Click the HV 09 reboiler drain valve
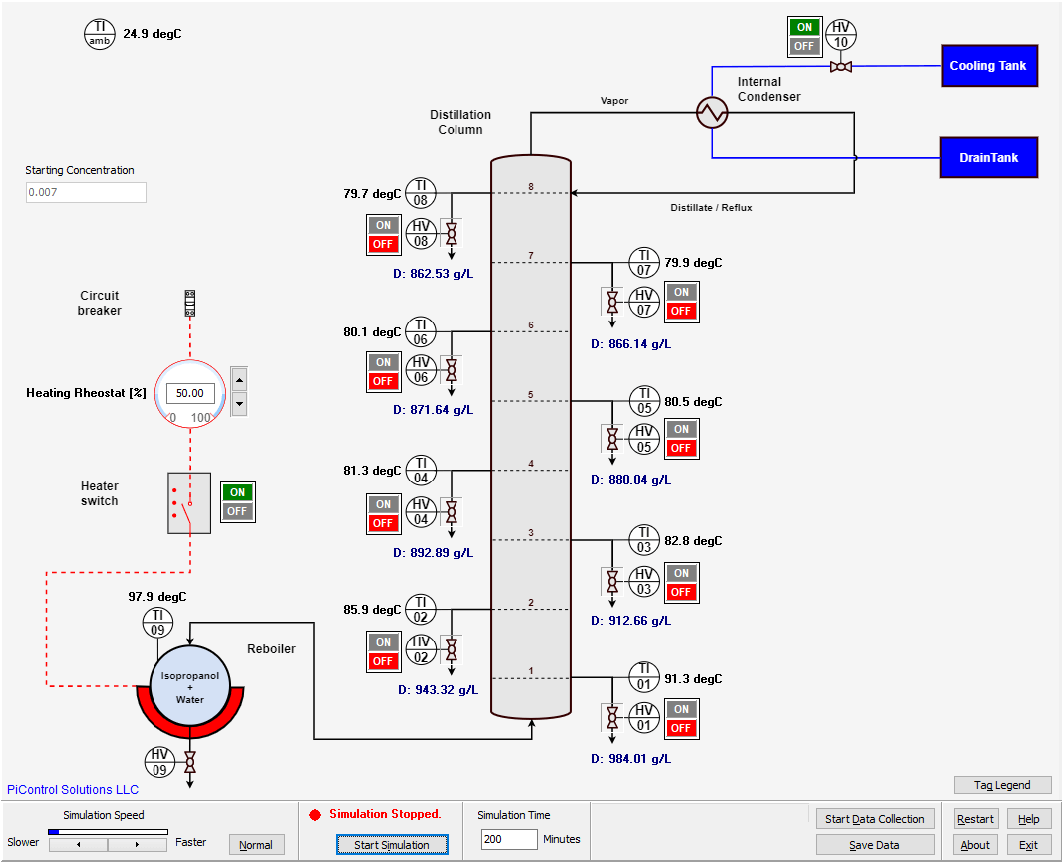The image size is (1062, 862). coord(189,764)
